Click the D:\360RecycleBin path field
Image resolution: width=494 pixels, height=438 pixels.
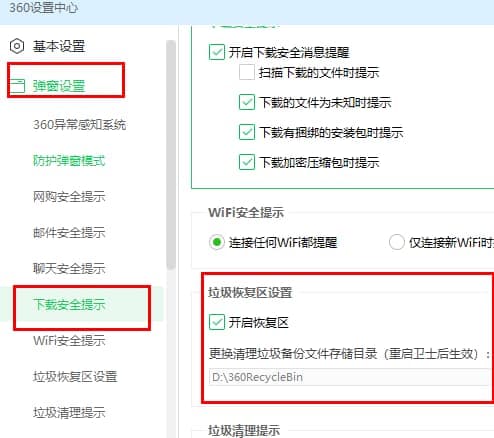pos(350,377)
